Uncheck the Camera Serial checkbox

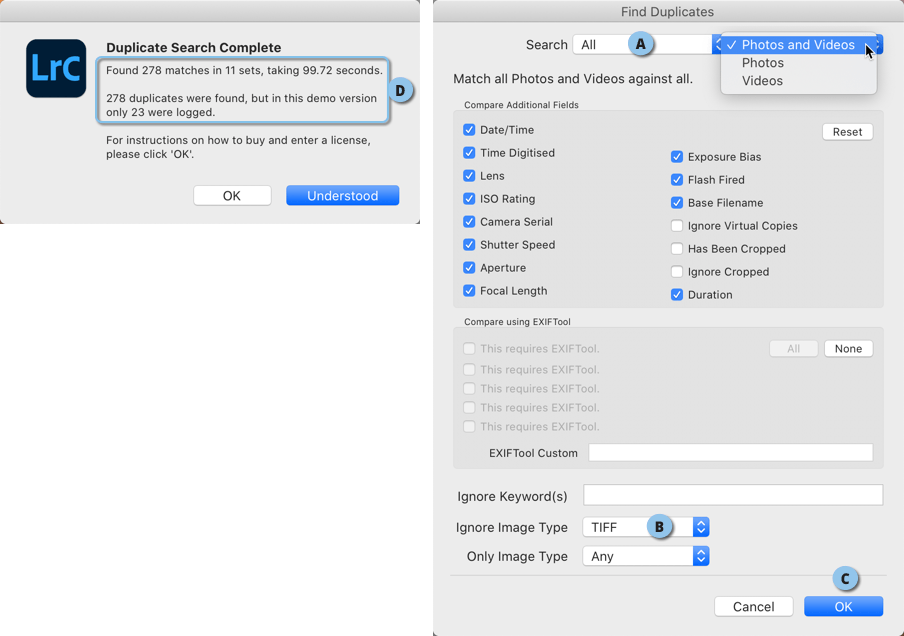pyautogui.click(x=469, y=222)
